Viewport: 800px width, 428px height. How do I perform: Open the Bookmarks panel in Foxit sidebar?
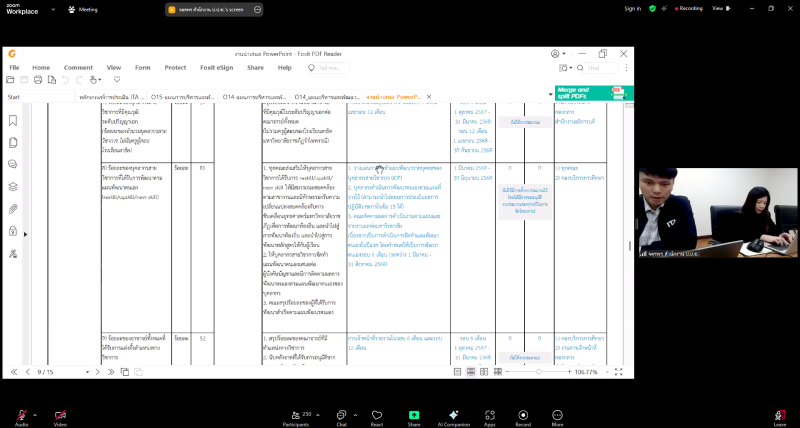click(x=13, y=120)
